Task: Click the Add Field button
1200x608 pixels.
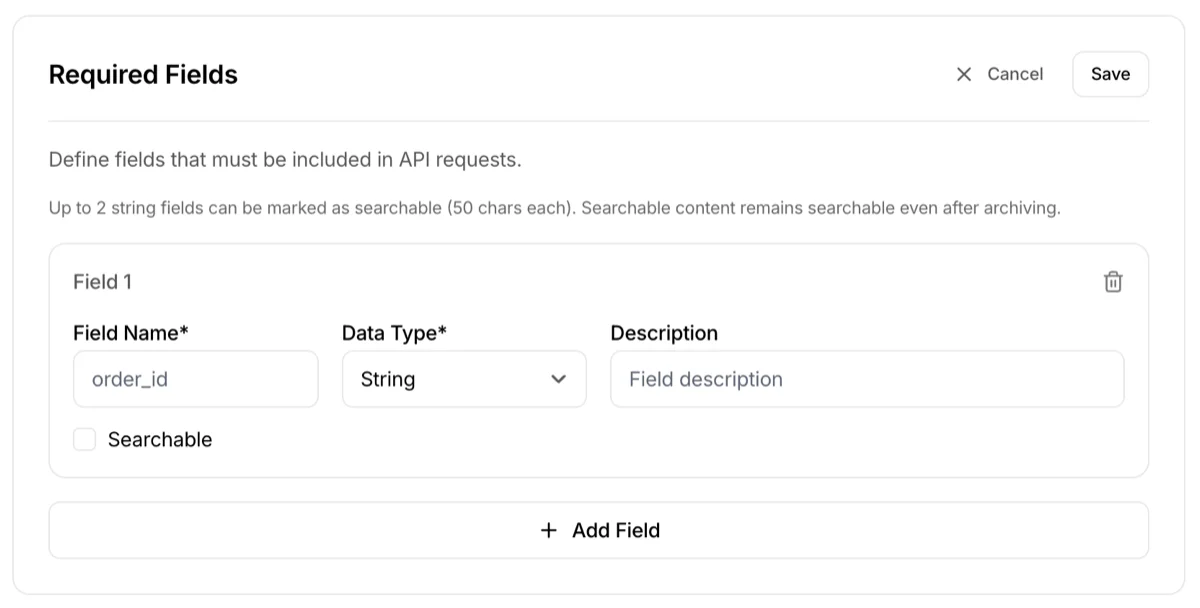Action: tap(599, 530)
